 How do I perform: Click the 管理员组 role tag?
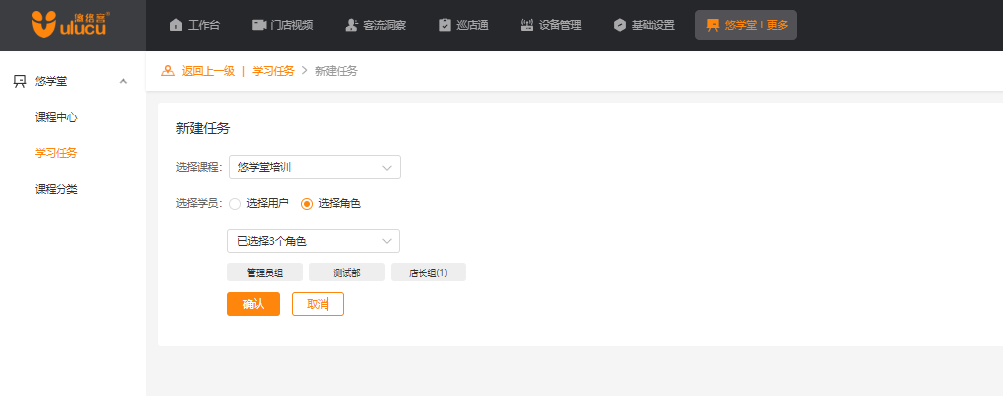click(x=265, y=273)
